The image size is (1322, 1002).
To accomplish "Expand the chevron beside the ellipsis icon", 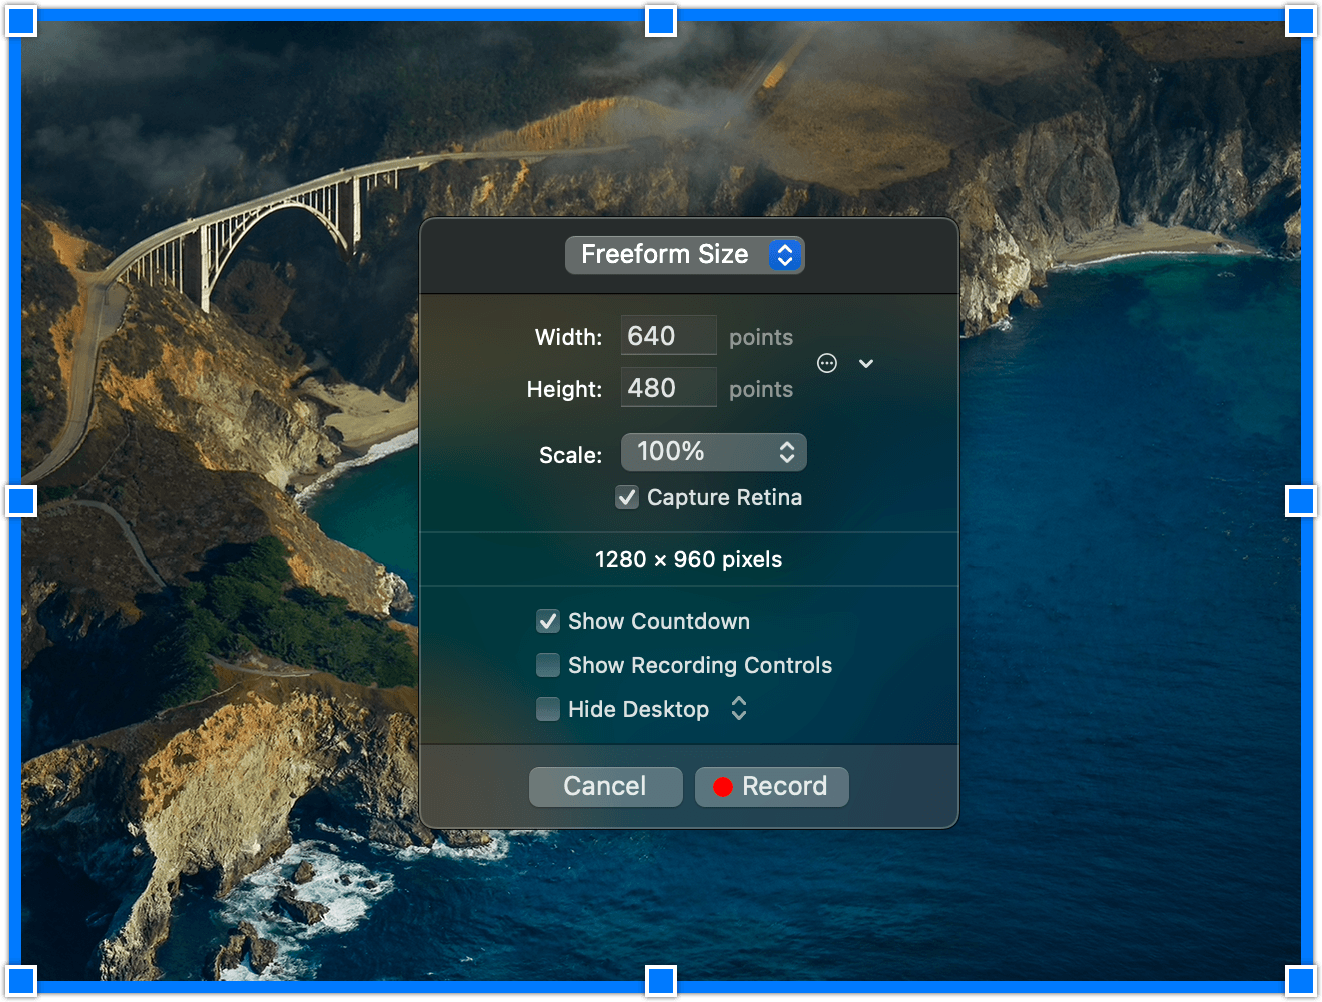I will [x=866, y=363].
